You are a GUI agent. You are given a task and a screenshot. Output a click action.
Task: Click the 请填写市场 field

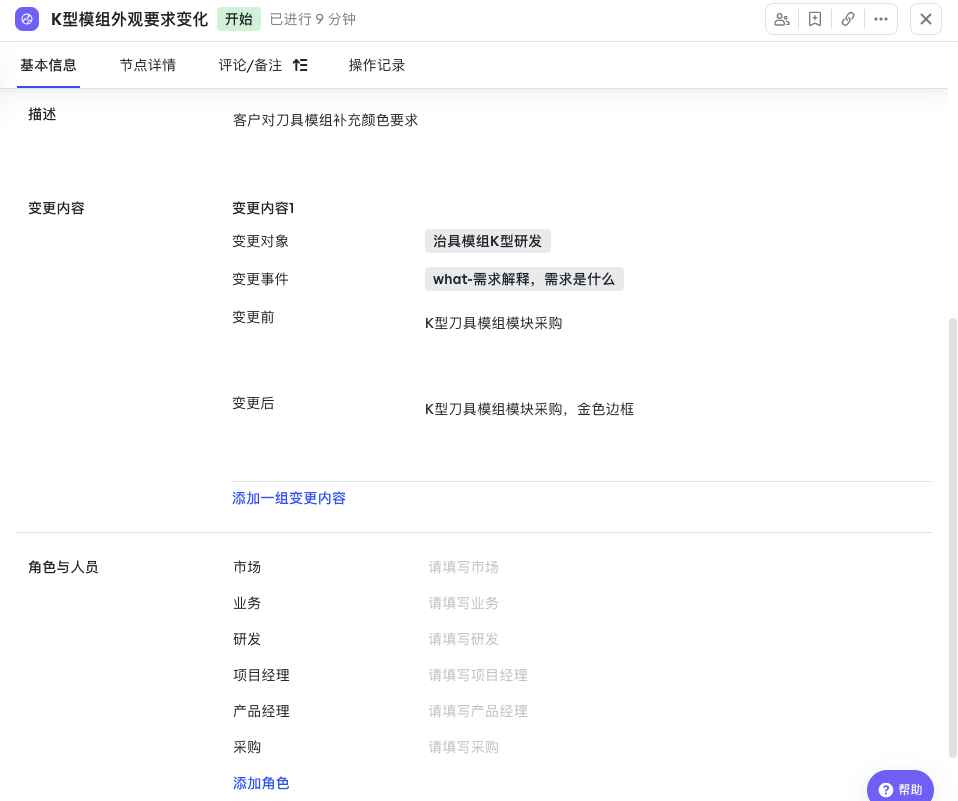[464, 567]
